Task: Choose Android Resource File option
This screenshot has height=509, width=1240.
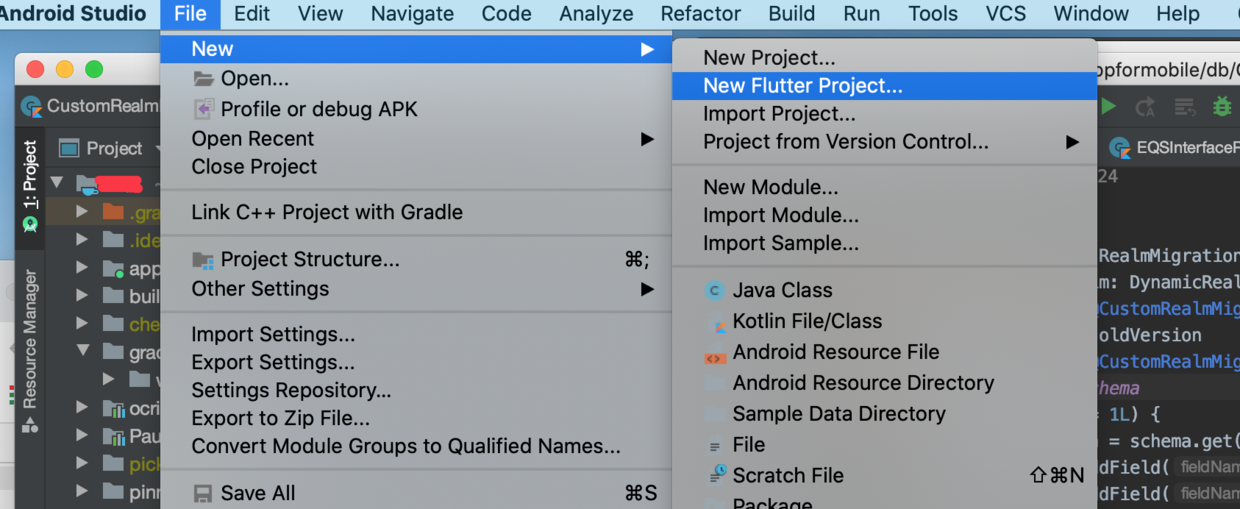Action: tap(835, 352)
